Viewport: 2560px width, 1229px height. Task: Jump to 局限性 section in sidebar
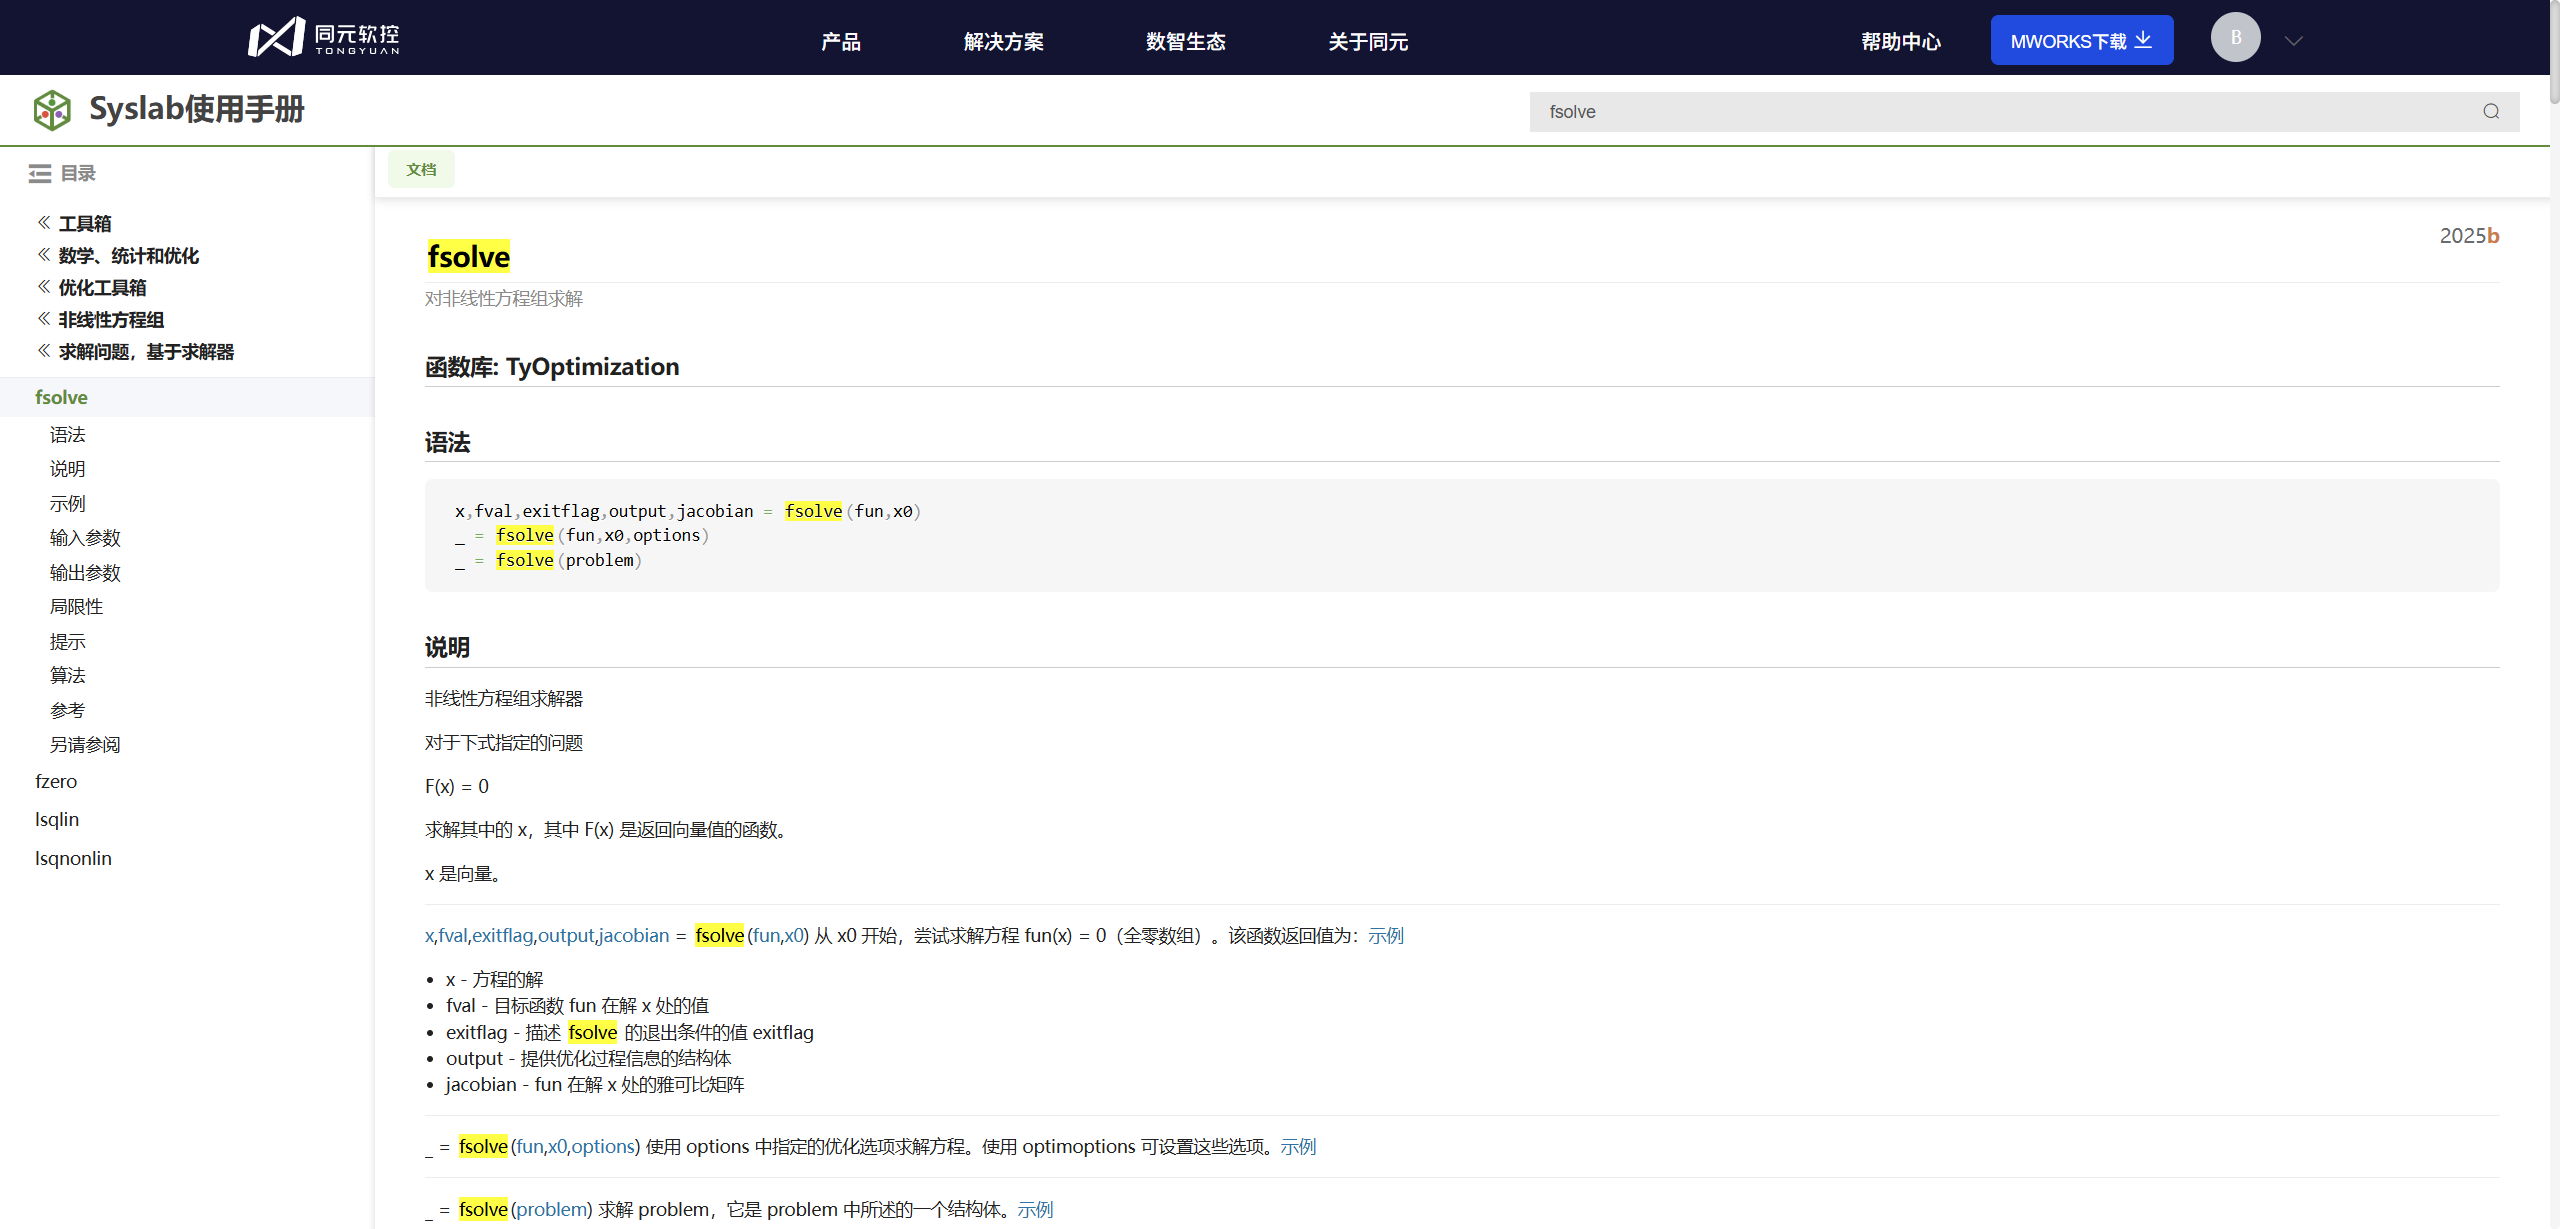[77, 607]
